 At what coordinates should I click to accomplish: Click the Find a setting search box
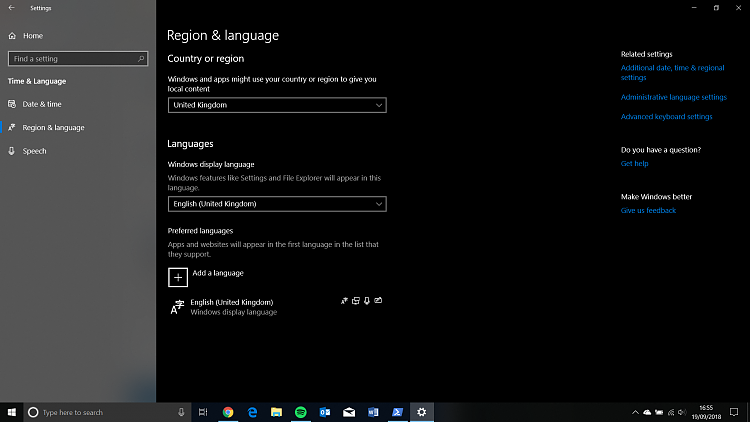coord(78,59)
